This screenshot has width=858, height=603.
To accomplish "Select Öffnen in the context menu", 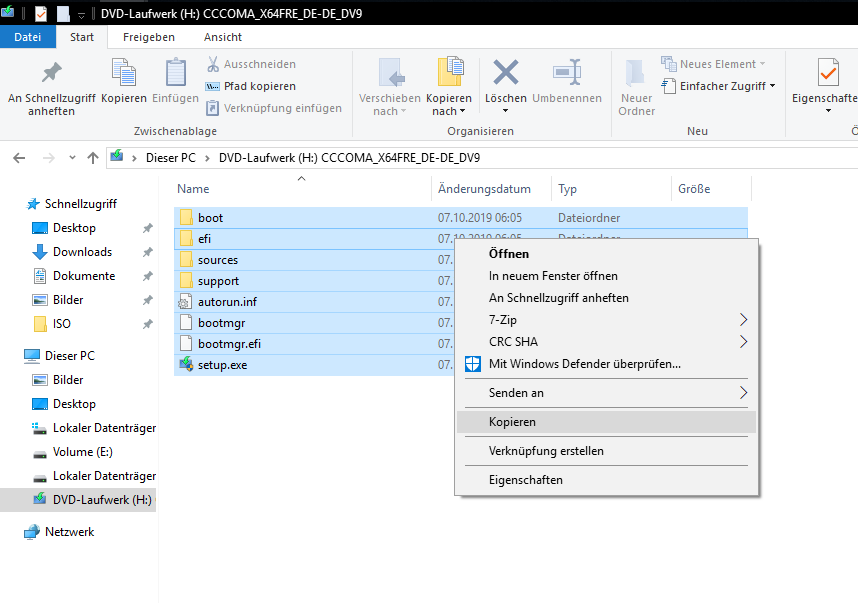I will point(606,254).
